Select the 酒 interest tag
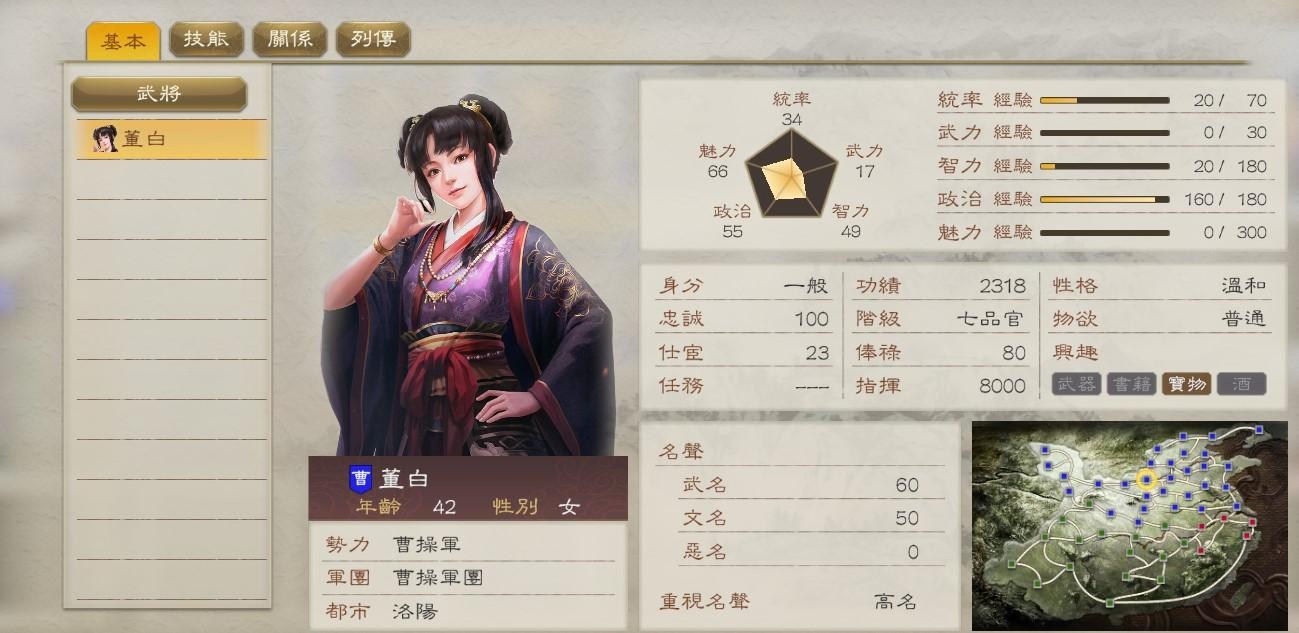Viewport: 1299px width, 633px height. 1241,384
